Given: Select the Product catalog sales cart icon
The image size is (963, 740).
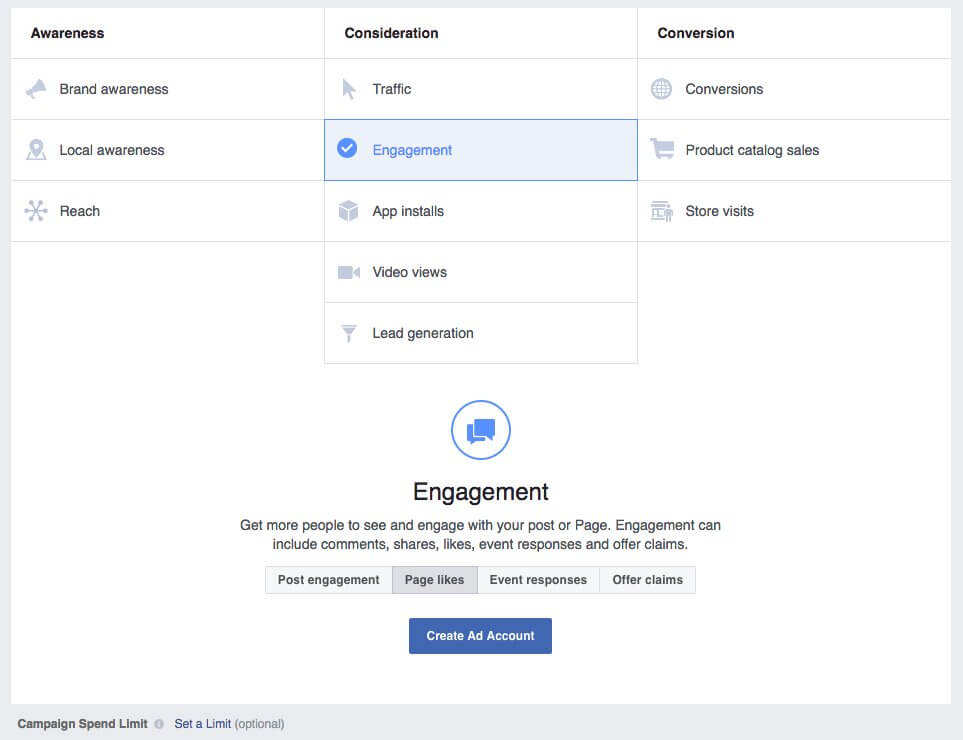Looking at the screenshot, I should point(661,150).
